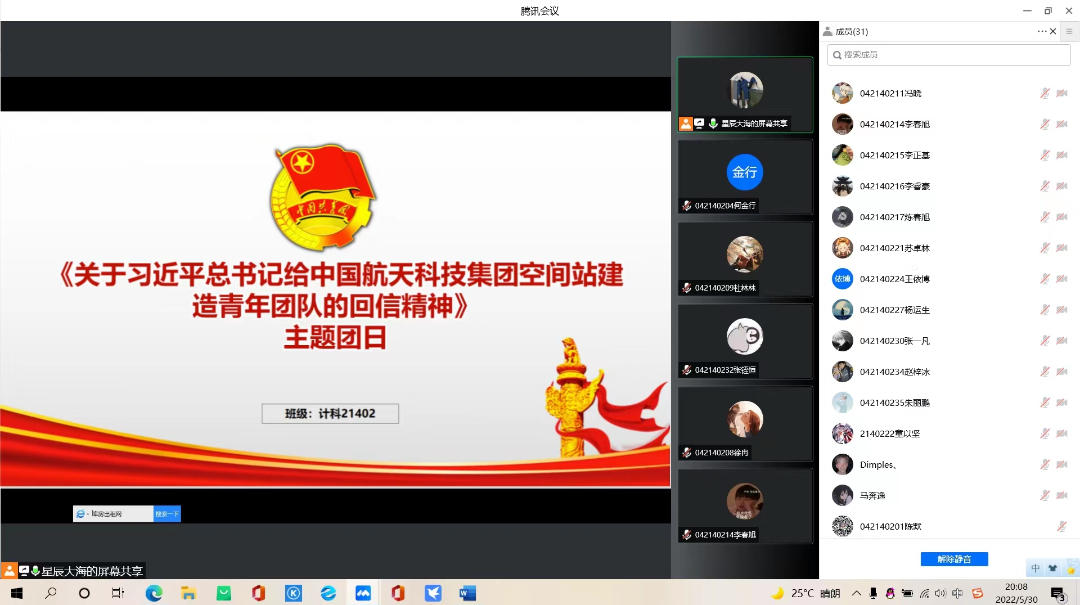The width and height of the screenshot is (1080, 605).
Task: Select member 042140215 in the list
Action: point(949,155)
